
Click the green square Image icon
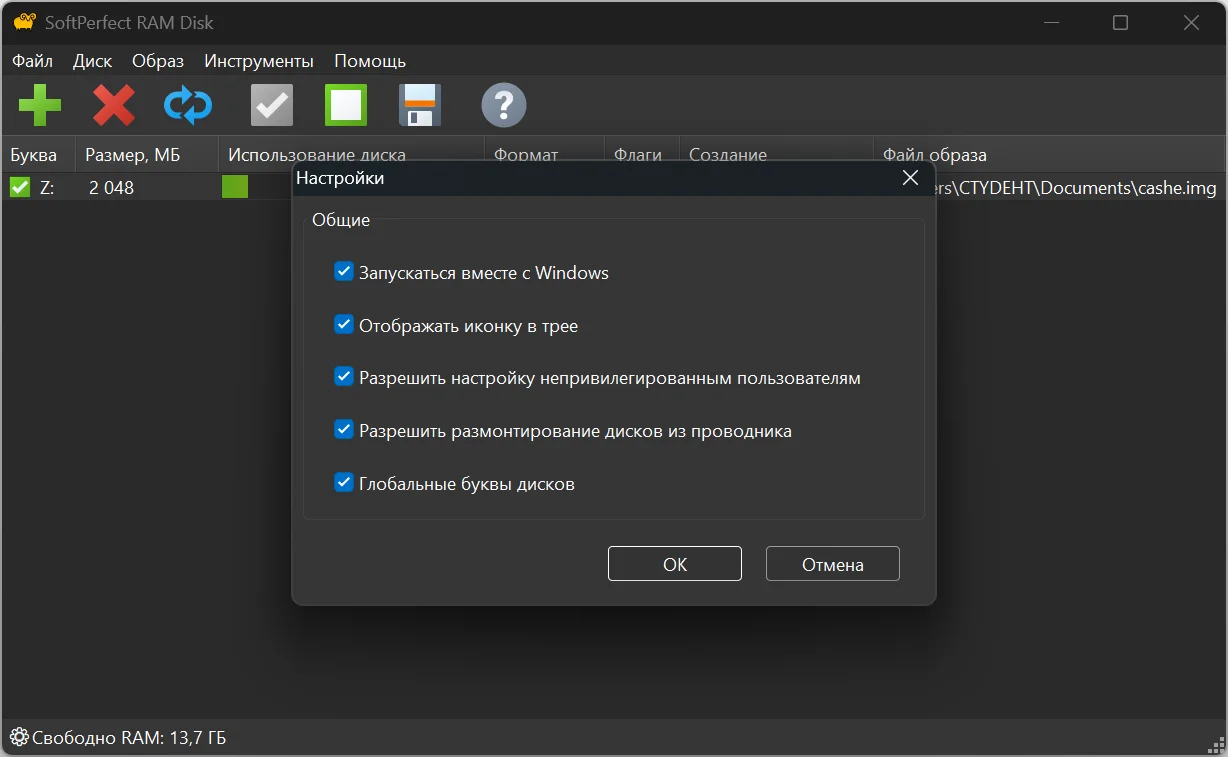346,105
